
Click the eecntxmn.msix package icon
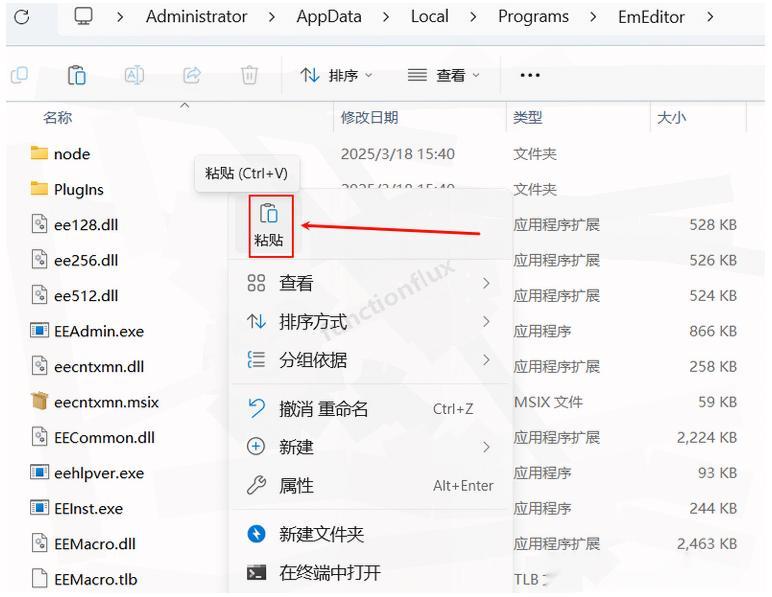(39, 401)
